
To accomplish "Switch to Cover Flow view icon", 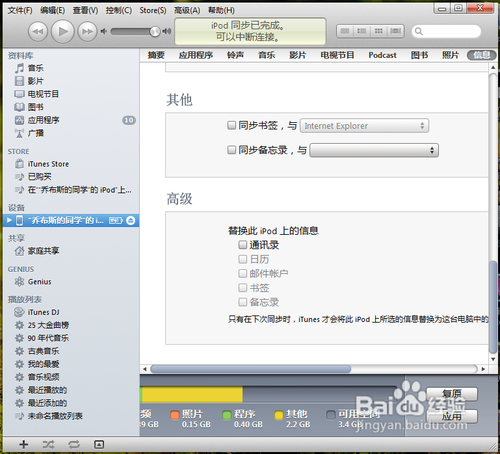I will [x=396, y=31].
